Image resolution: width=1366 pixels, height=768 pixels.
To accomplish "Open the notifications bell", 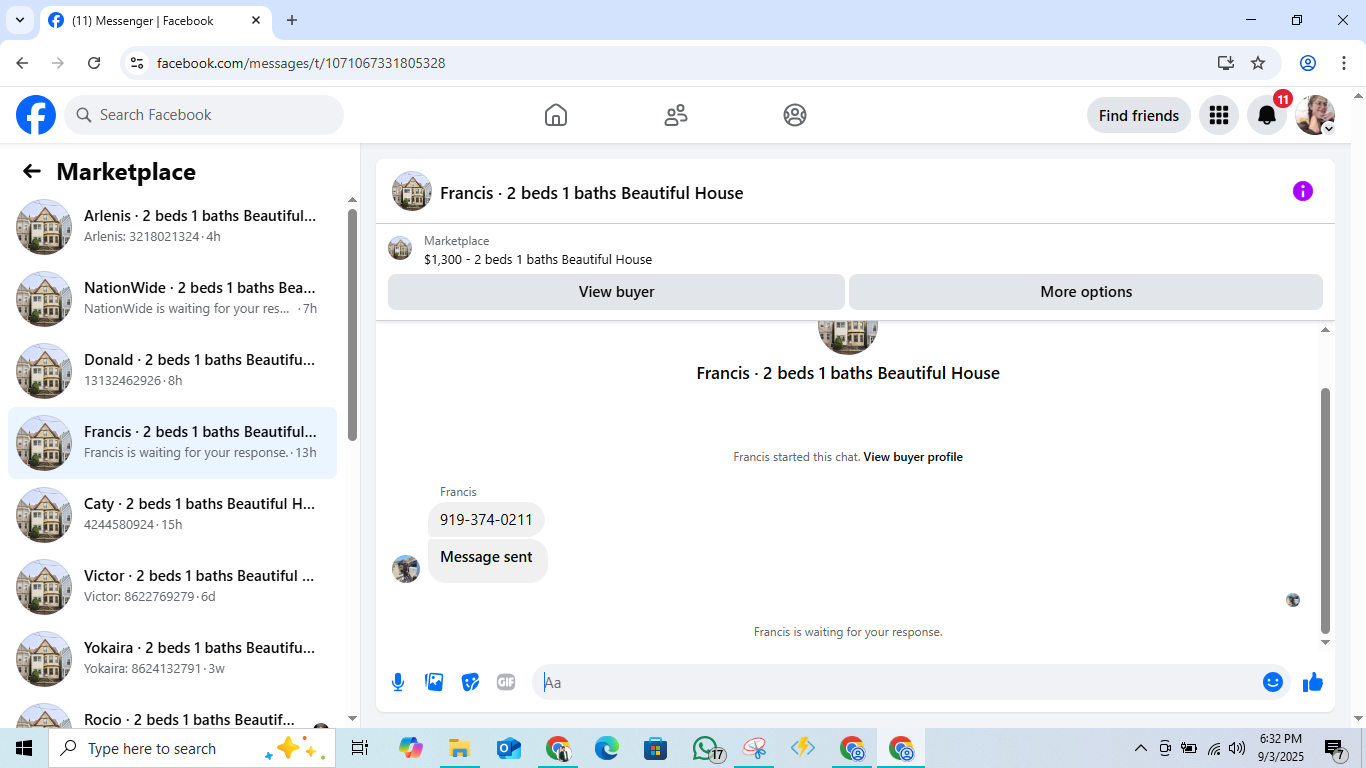I will 1267,115.
